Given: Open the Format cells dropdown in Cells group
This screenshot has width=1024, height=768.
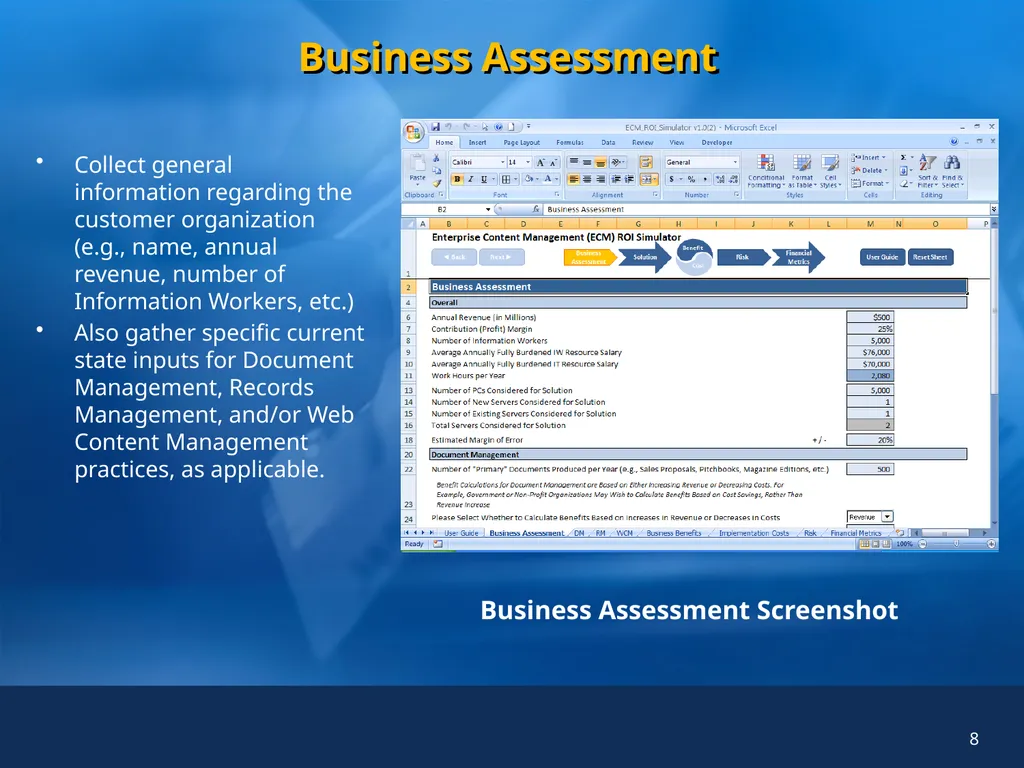Looking at the screenshot, I should click(869, 184).
